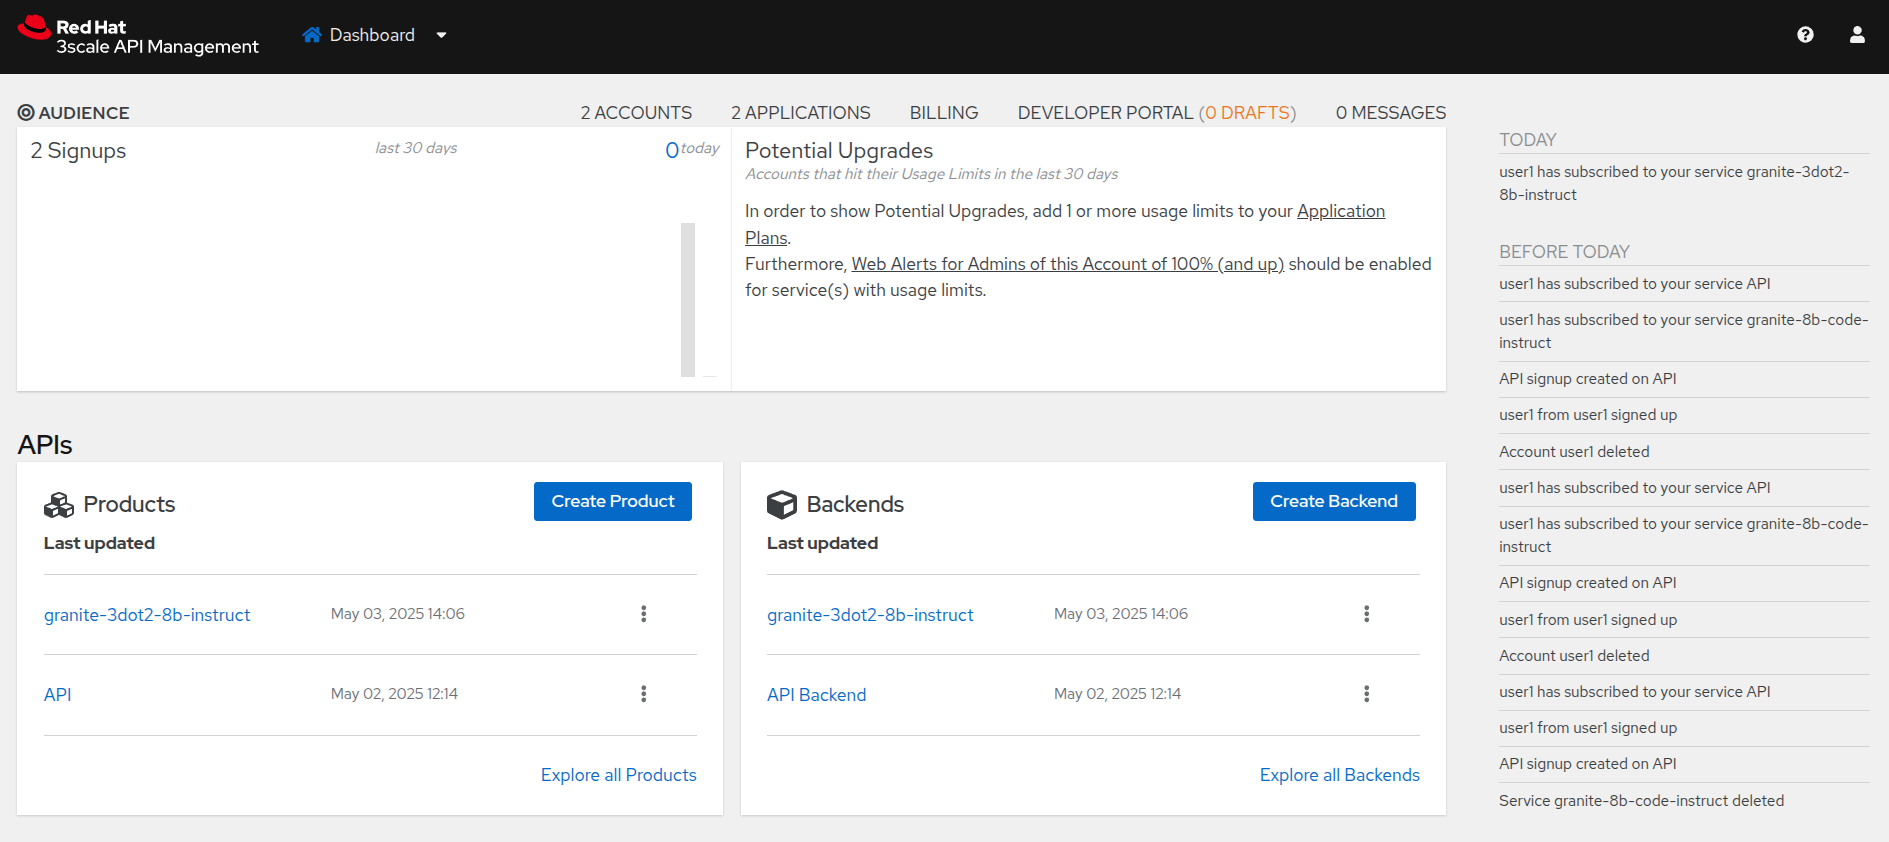Follow the Application Plans link
1889x842 pixels.
tap(1341, 211)
